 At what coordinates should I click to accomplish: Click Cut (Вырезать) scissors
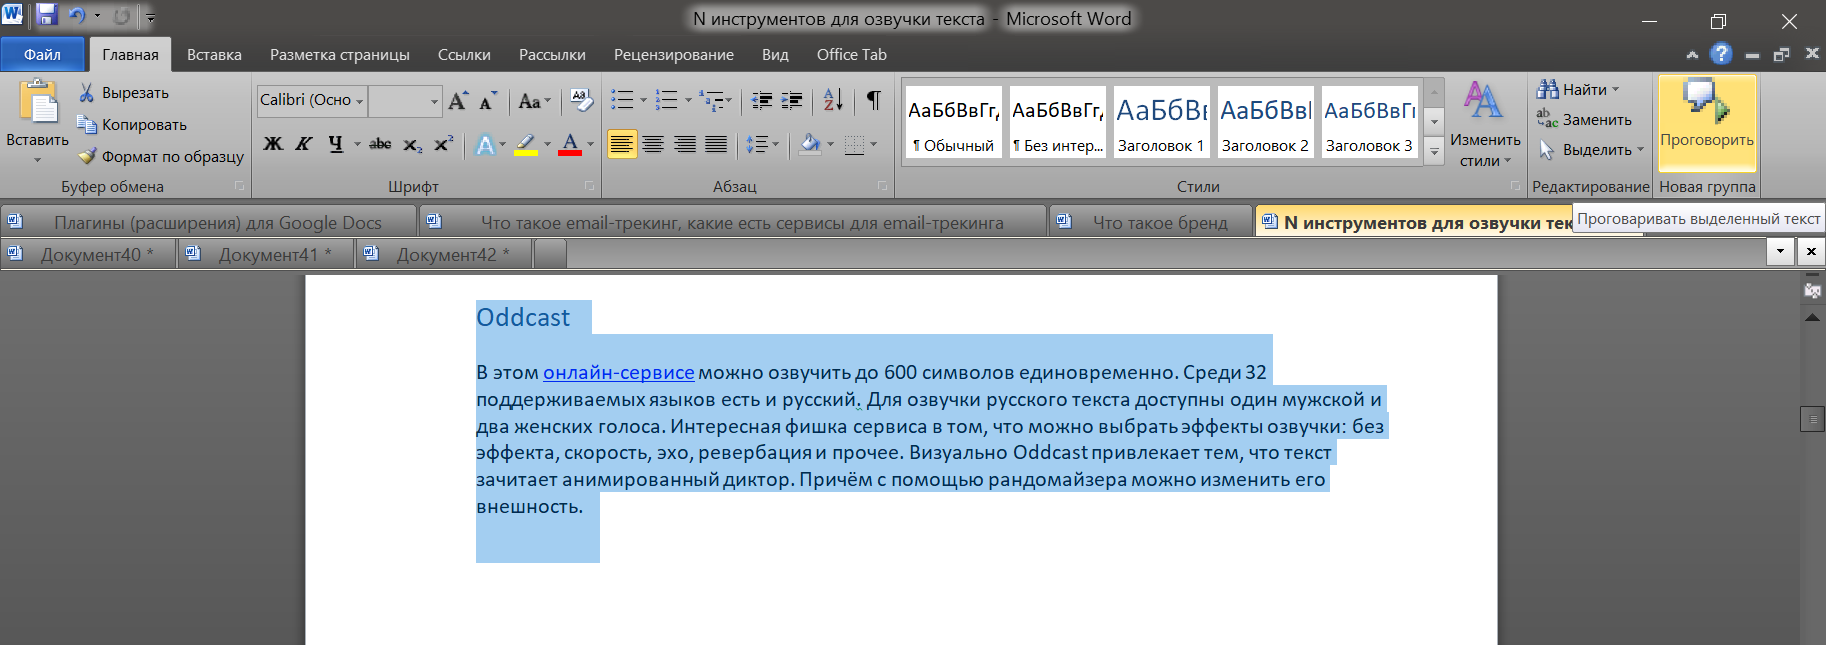point(124,92)
